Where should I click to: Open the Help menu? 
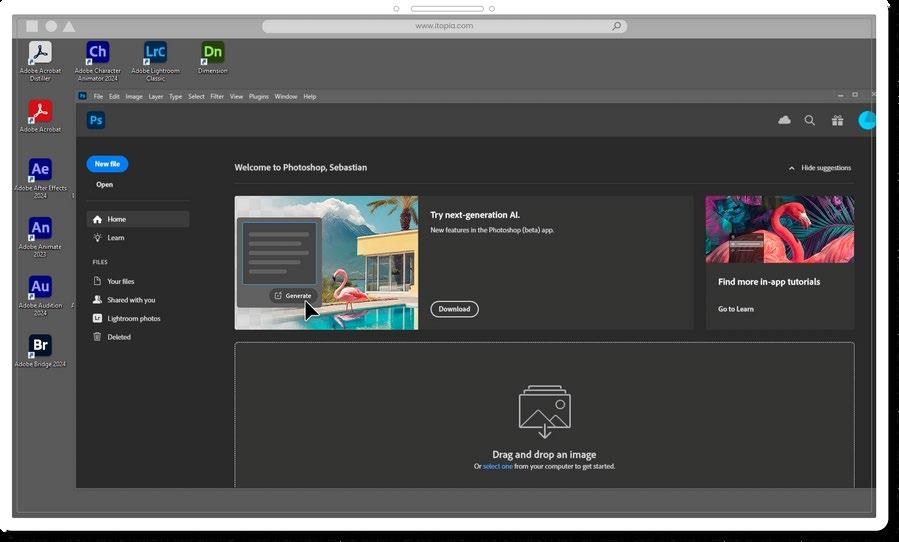(310, 96)
